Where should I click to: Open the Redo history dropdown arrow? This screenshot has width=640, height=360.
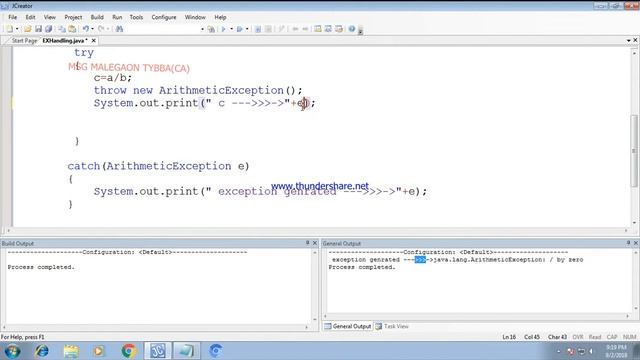coord(108,29)
